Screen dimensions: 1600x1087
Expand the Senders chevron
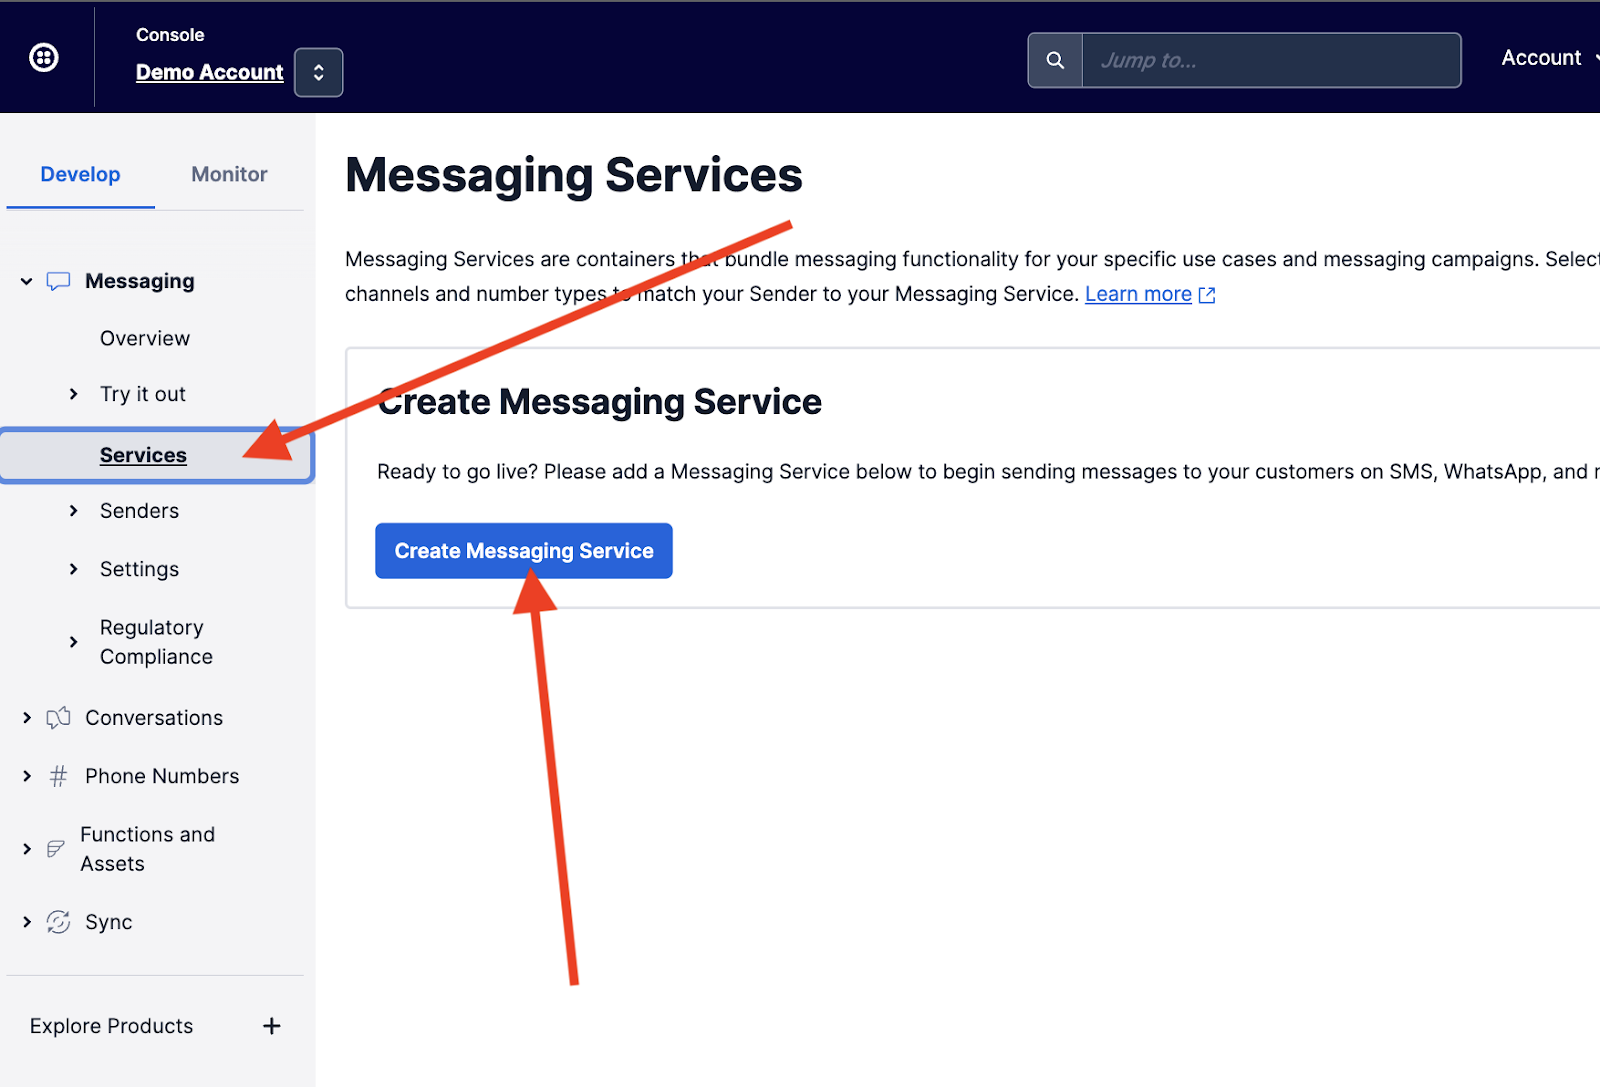(x=73, y=511)
